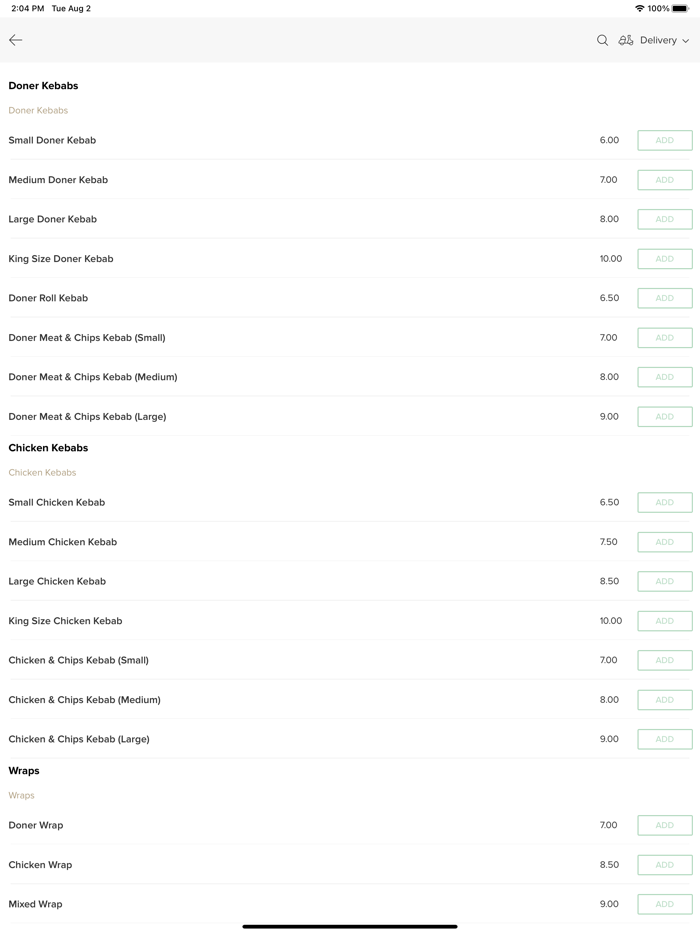The image size is (700, 934).
Task: Tap the Doner Kebabs section heading
Action: pyautogui.click(x=43, y=86)
